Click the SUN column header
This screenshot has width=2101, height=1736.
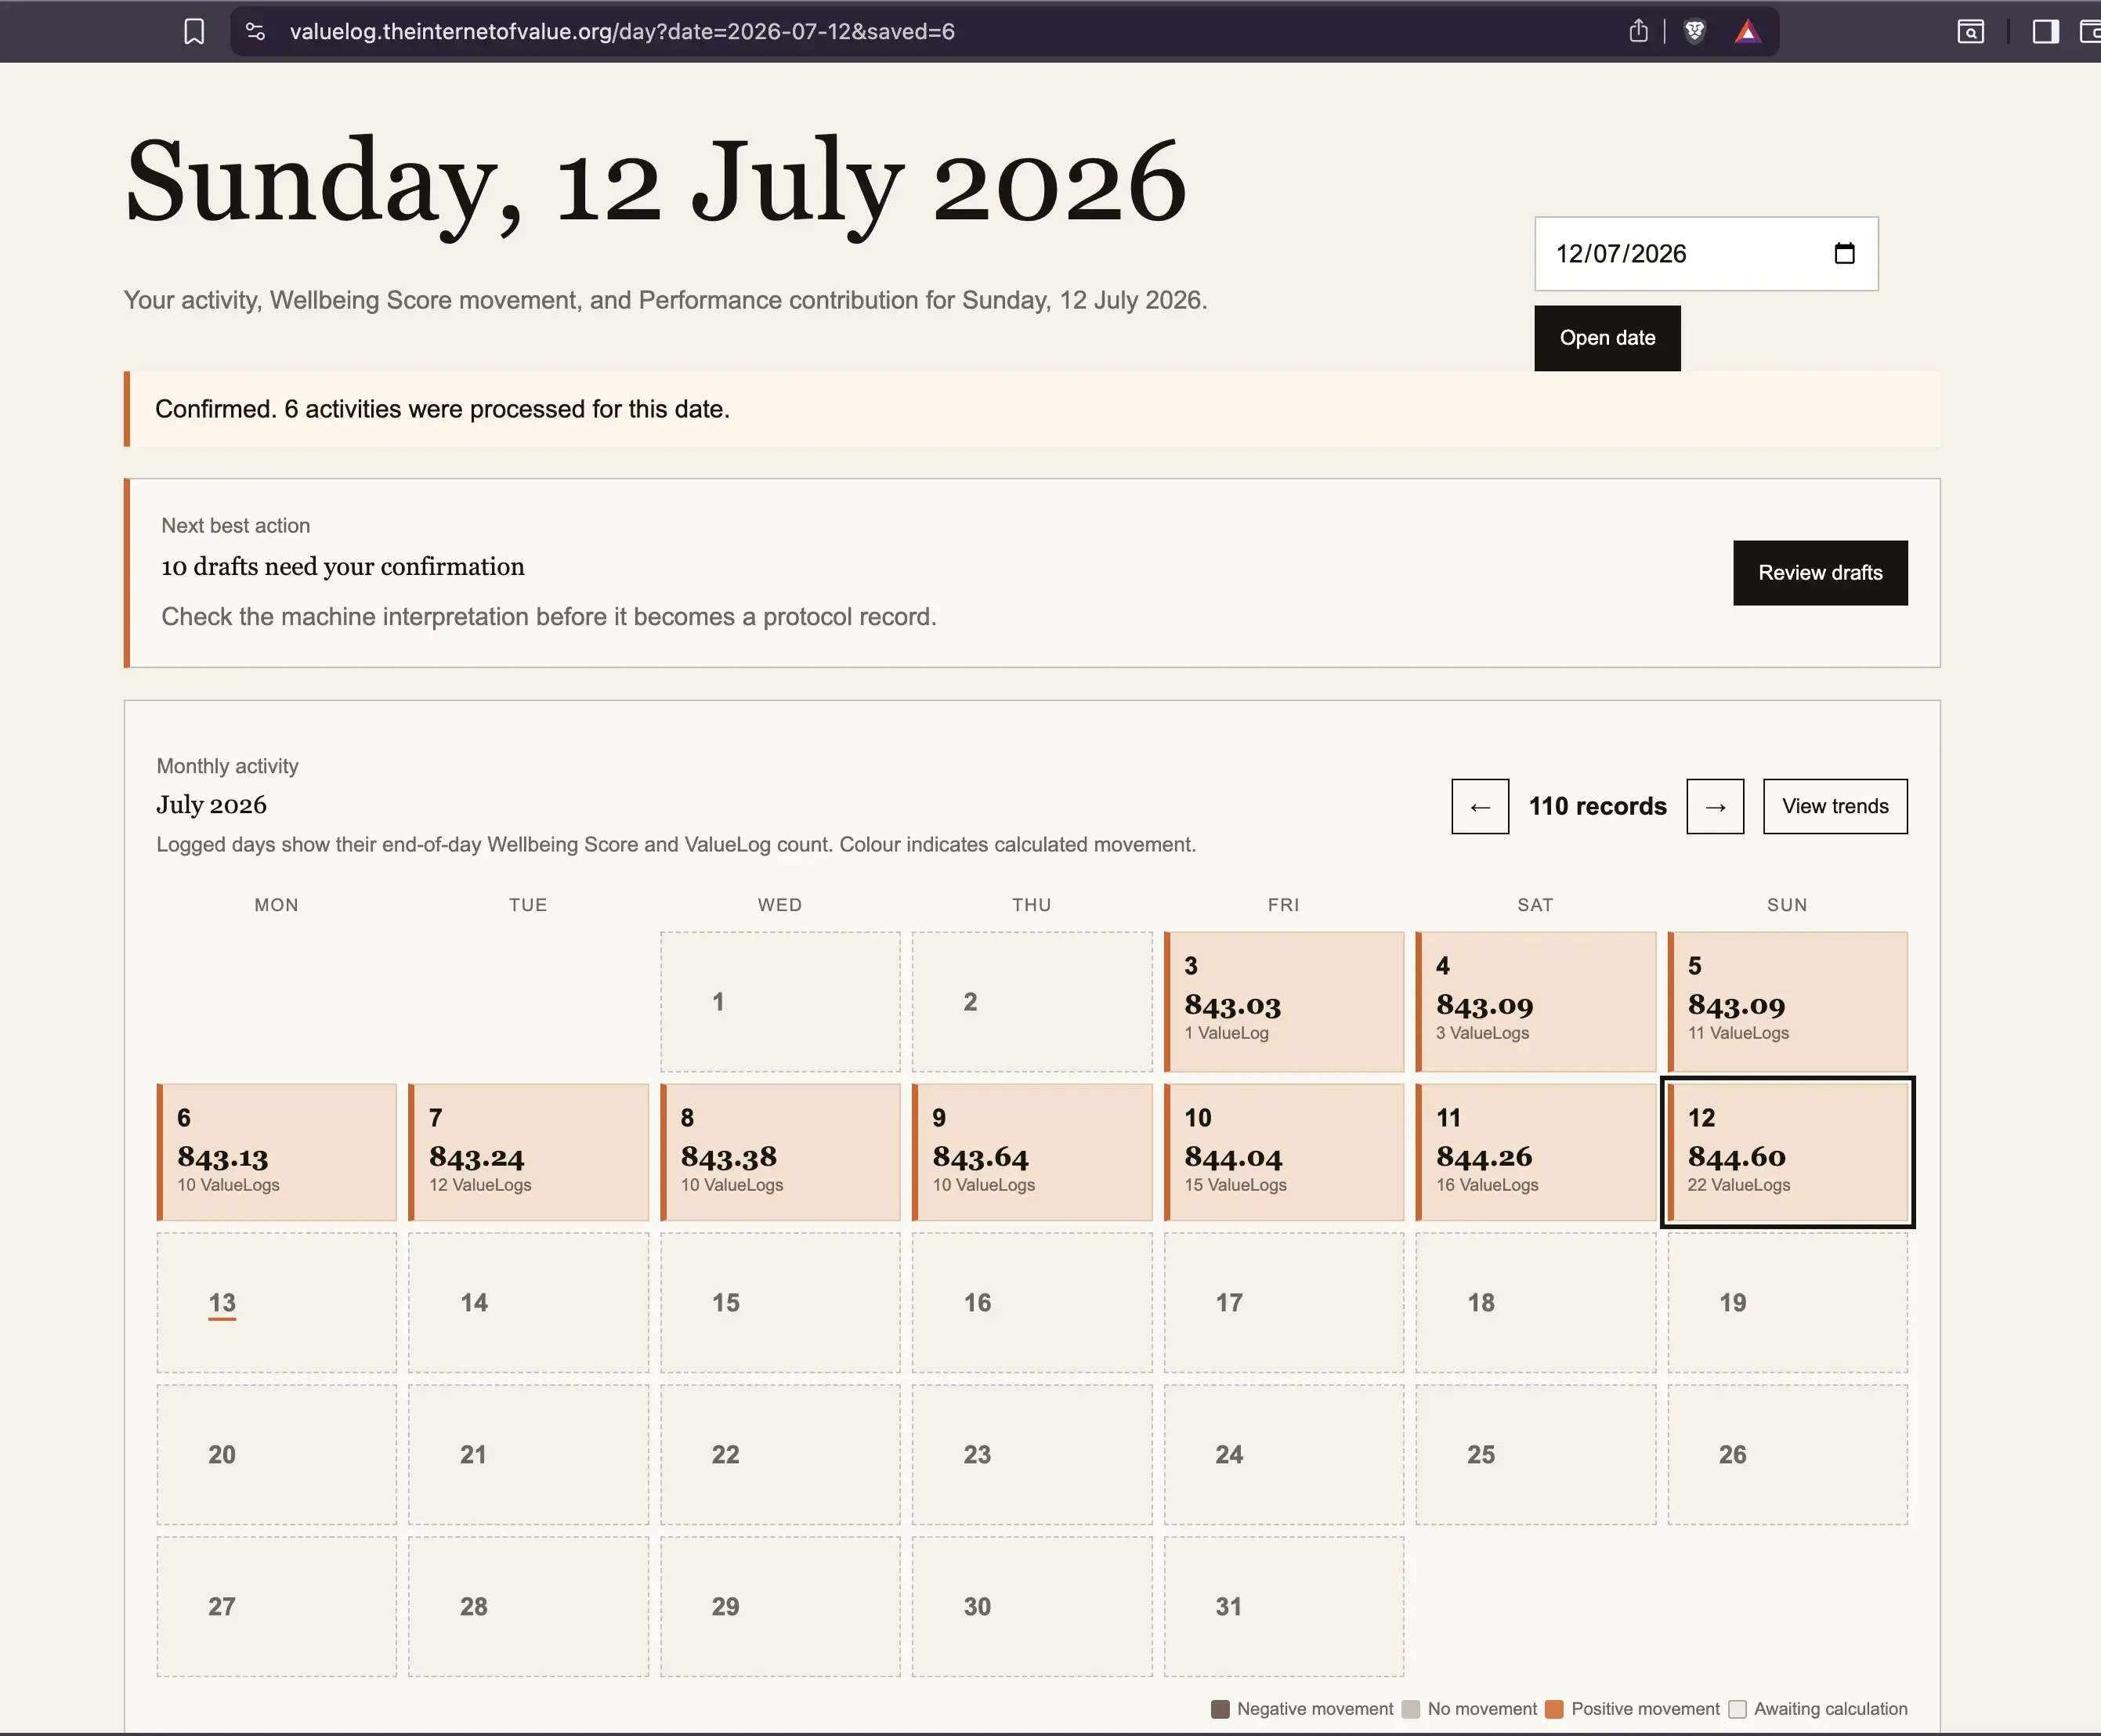[1787, 905]
